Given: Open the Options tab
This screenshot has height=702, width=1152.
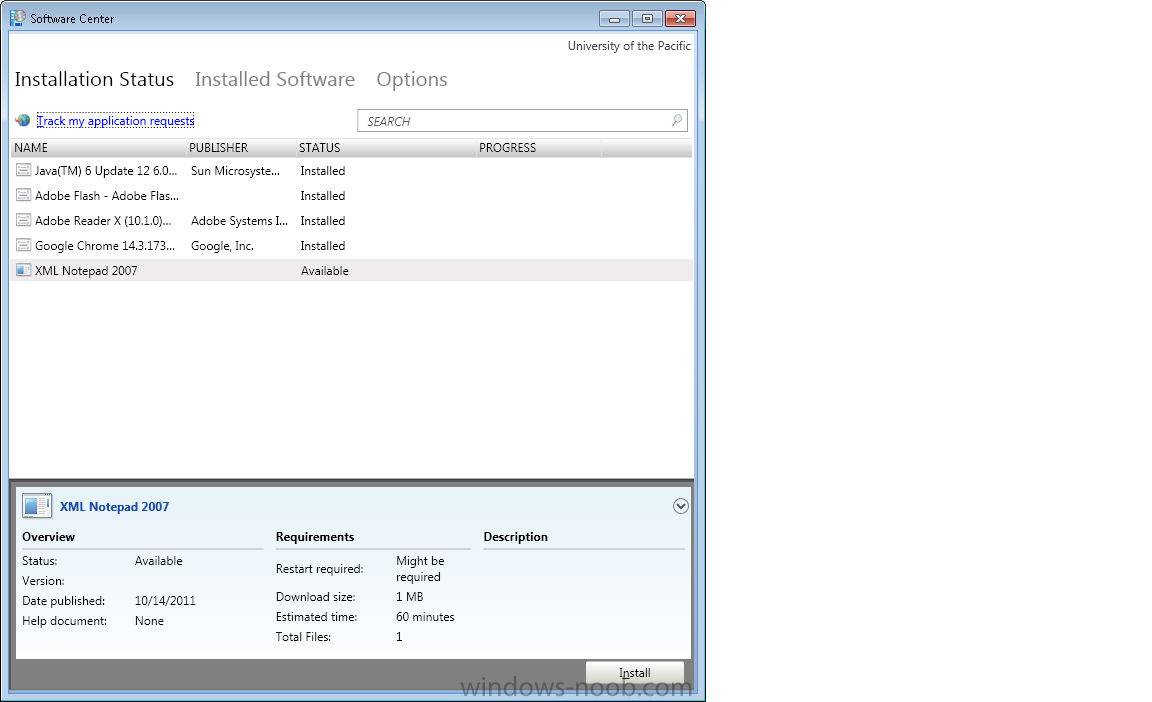Looking at the screenshot, I should (x=411, y=79).
